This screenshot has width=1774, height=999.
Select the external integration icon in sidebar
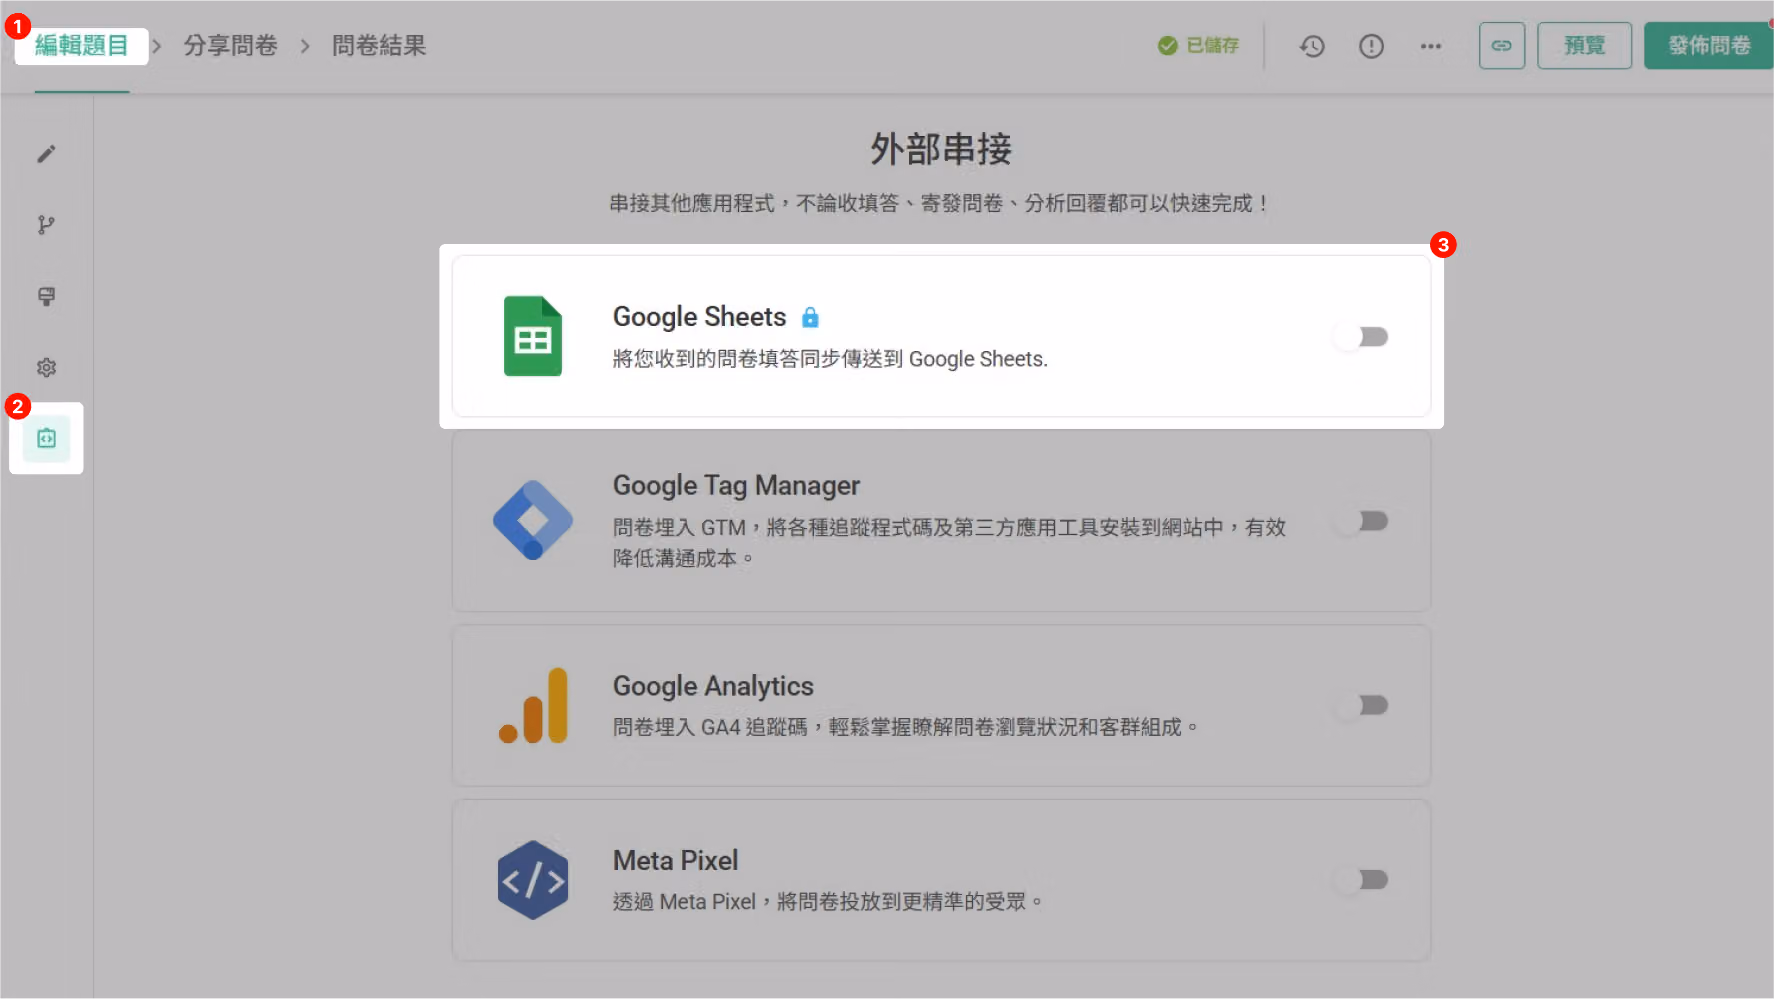pos(46,439)
